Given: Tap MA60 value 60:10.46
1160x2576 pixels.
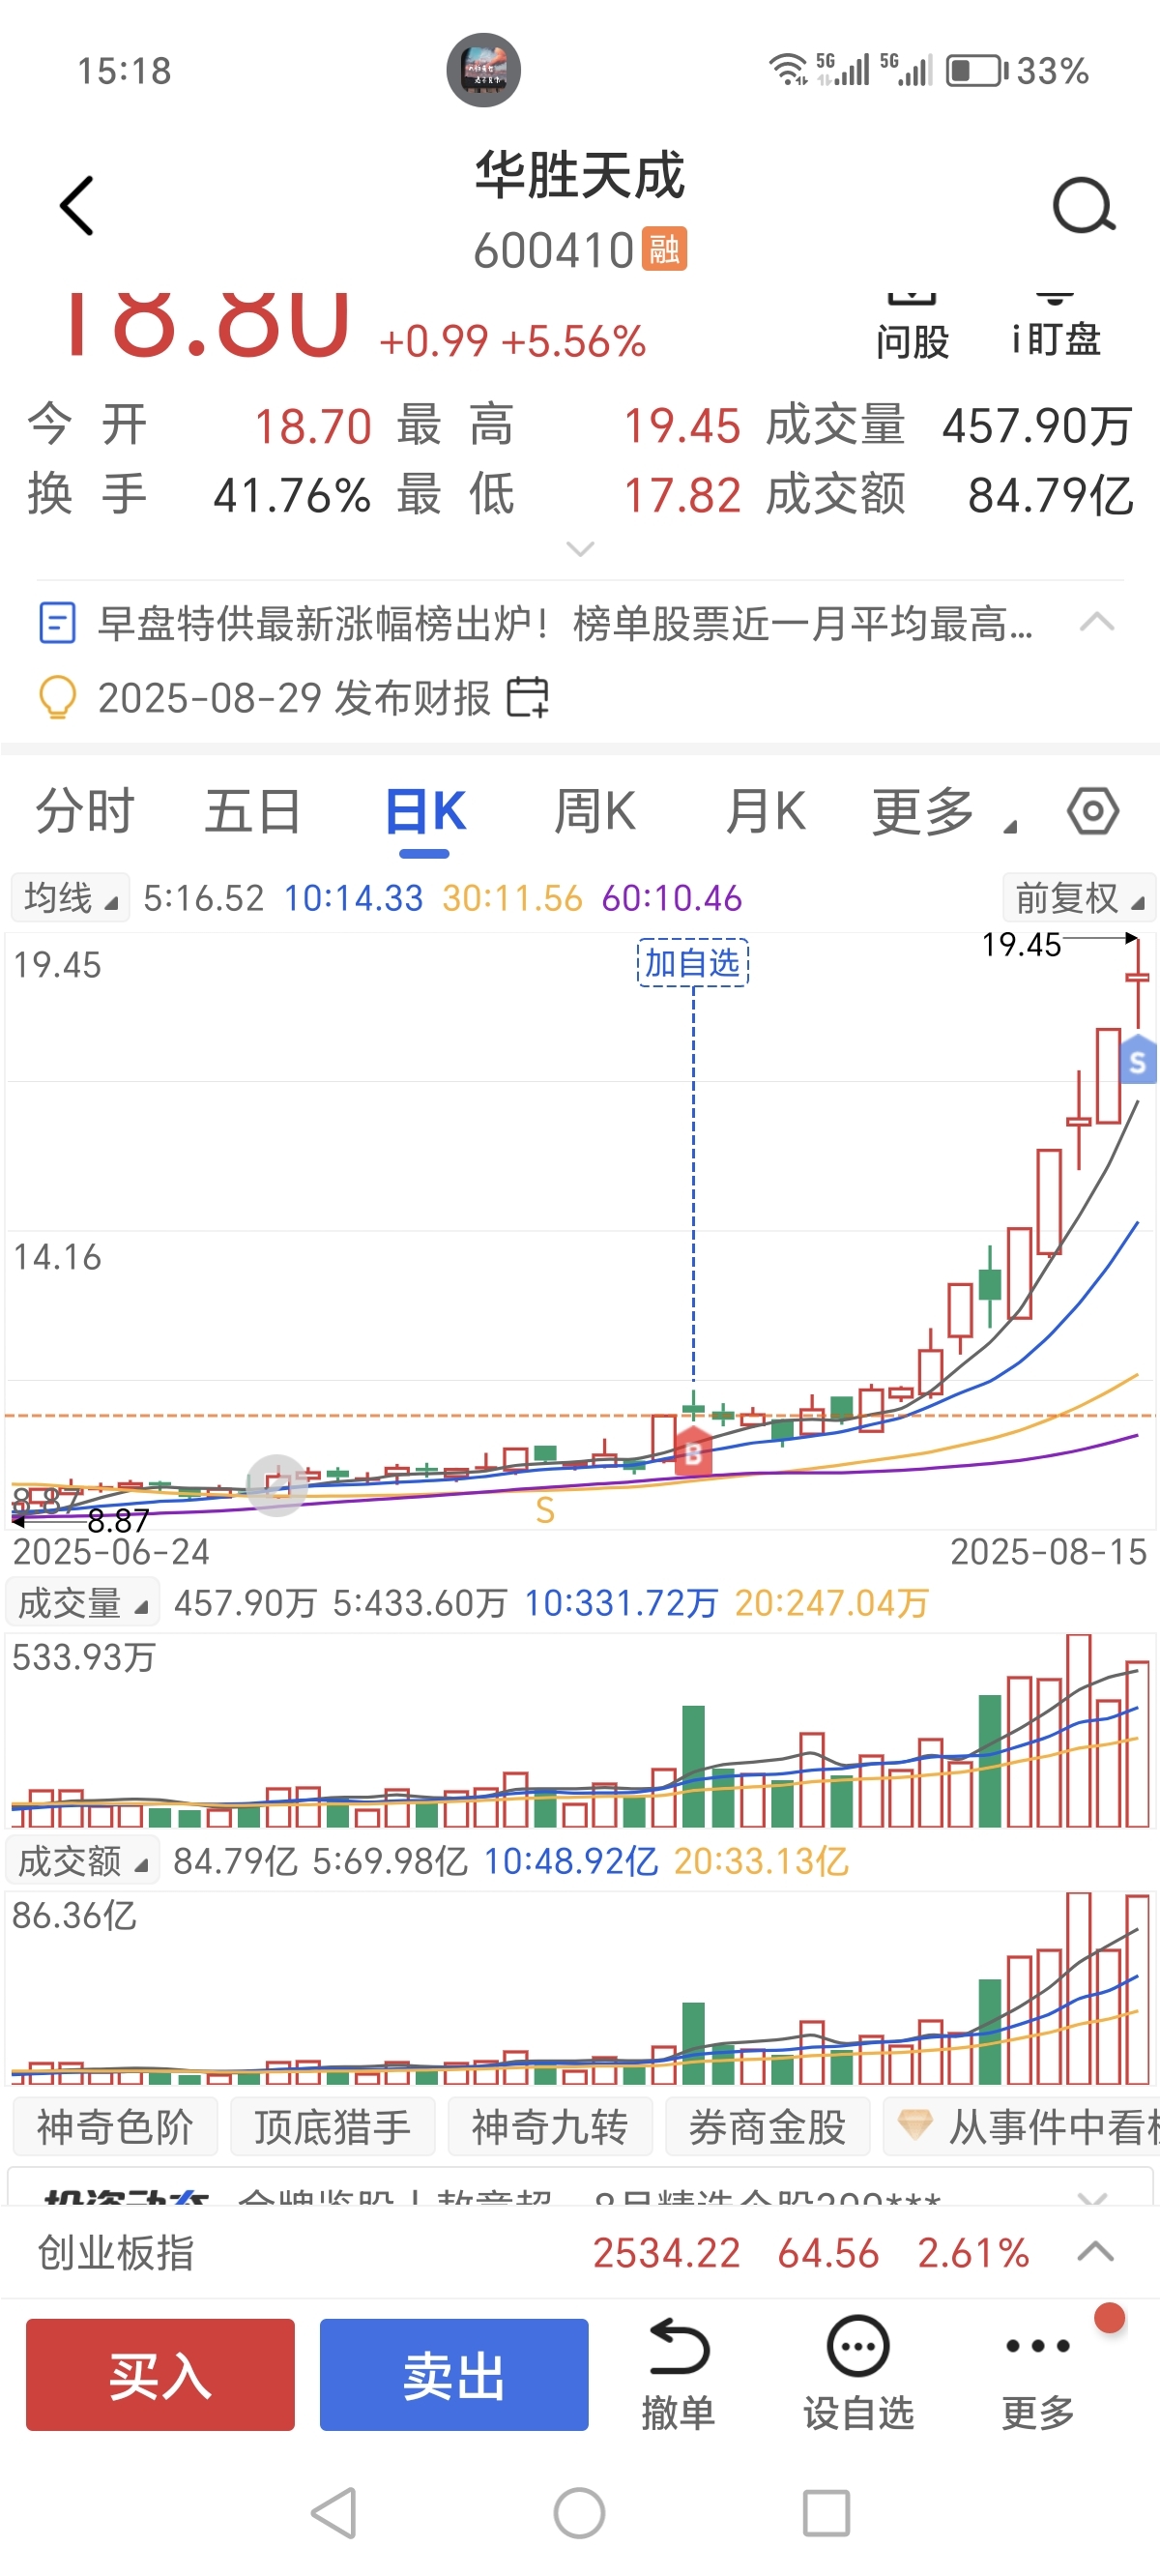Looking at the screenshot, I should [x=672, y=897].
